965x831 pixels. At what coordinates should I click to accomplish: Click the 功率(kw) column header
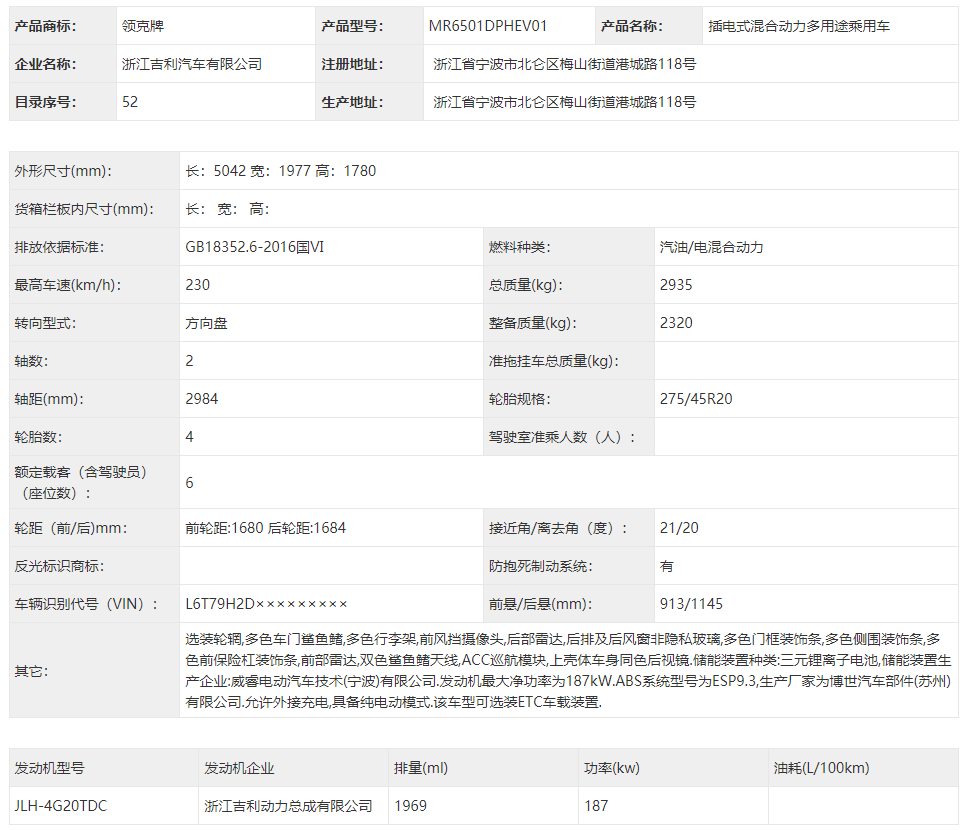click(612, 768)
